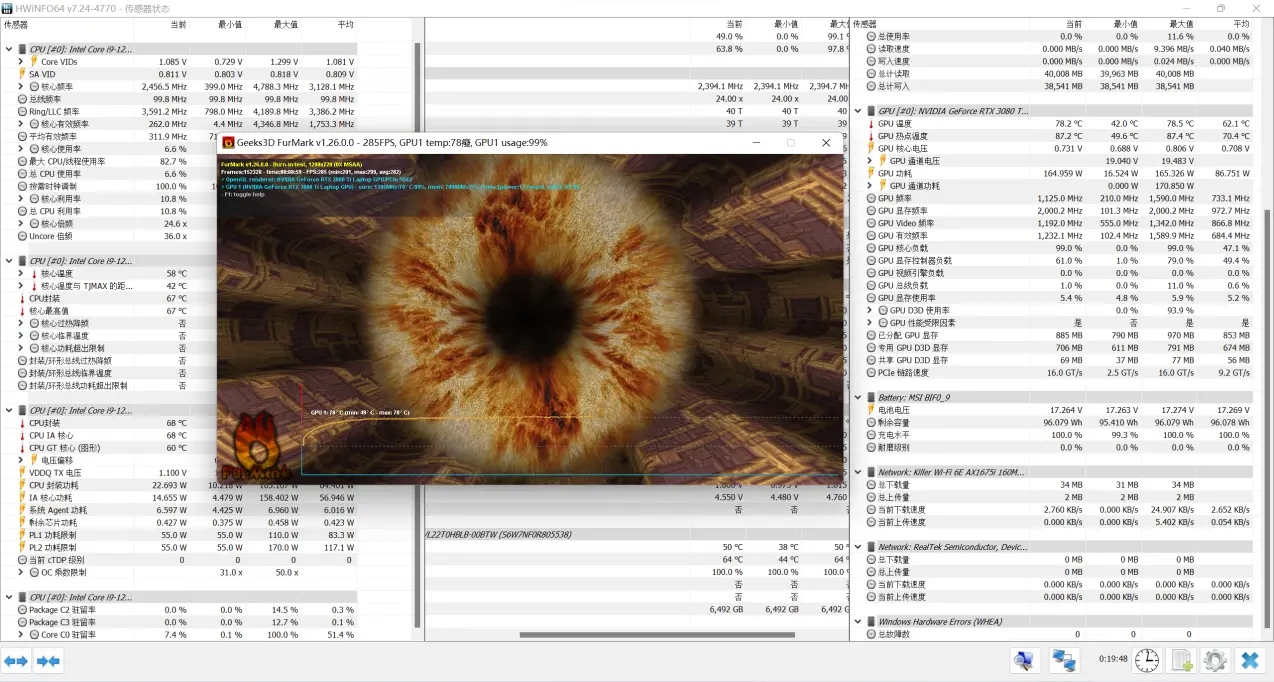The width and height of the screenshot is (1274, 682).
Task: Click the shrink-columns inward arrows button
Action: coord(48,661)
